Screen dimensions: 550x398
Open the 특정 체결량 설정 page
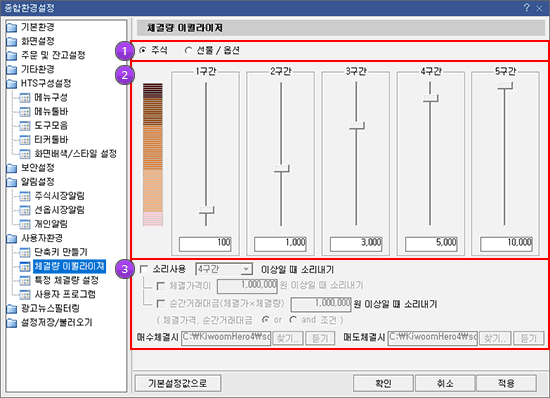tap(66, 280)
